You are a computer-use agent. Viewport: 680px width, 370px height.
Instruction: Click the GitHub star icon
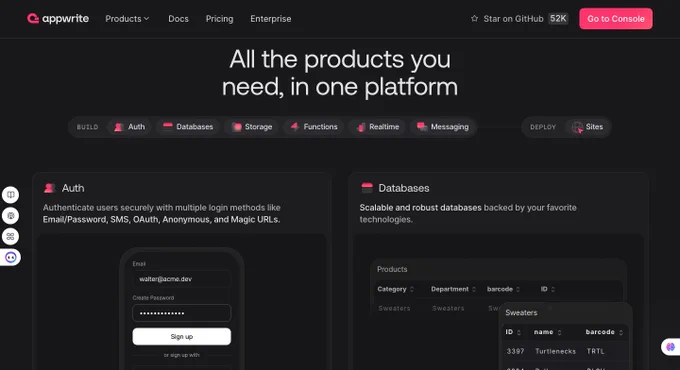474,19
